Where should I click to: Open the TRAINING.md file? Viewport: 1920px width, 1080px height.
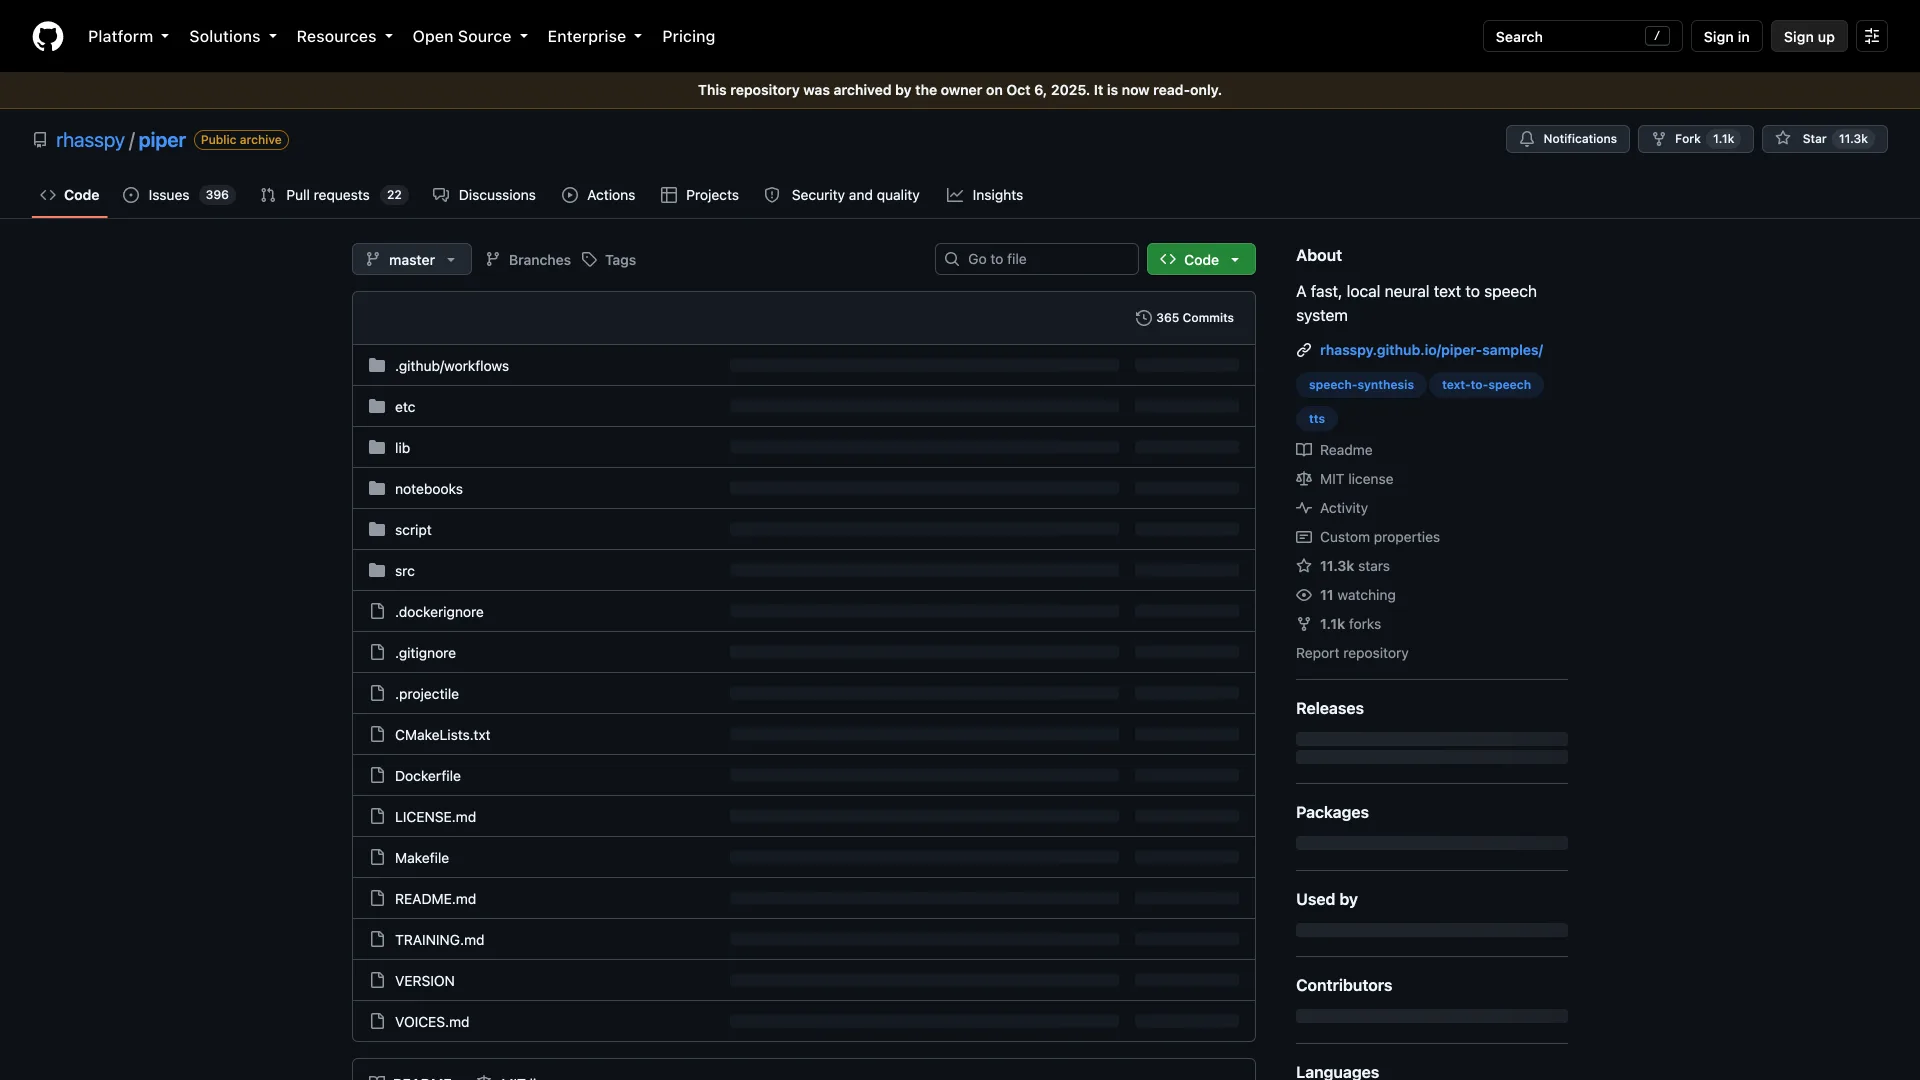[x=439, y=940]
